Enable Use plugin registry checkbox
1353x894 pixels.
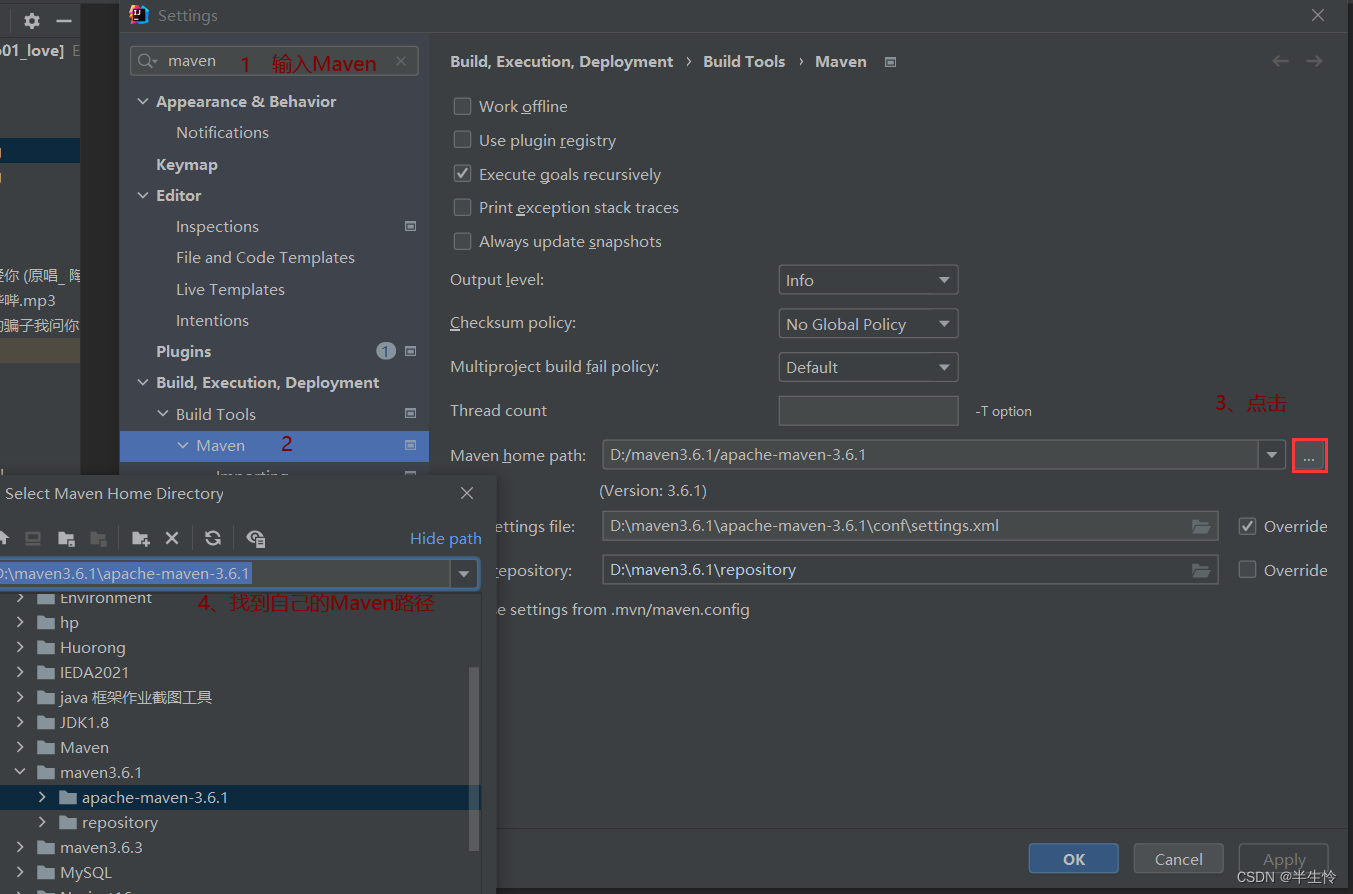[462, 140]
